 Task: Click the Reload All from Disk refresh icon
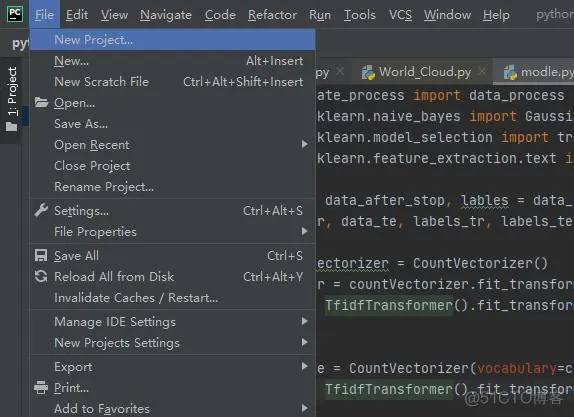[41, 276]
